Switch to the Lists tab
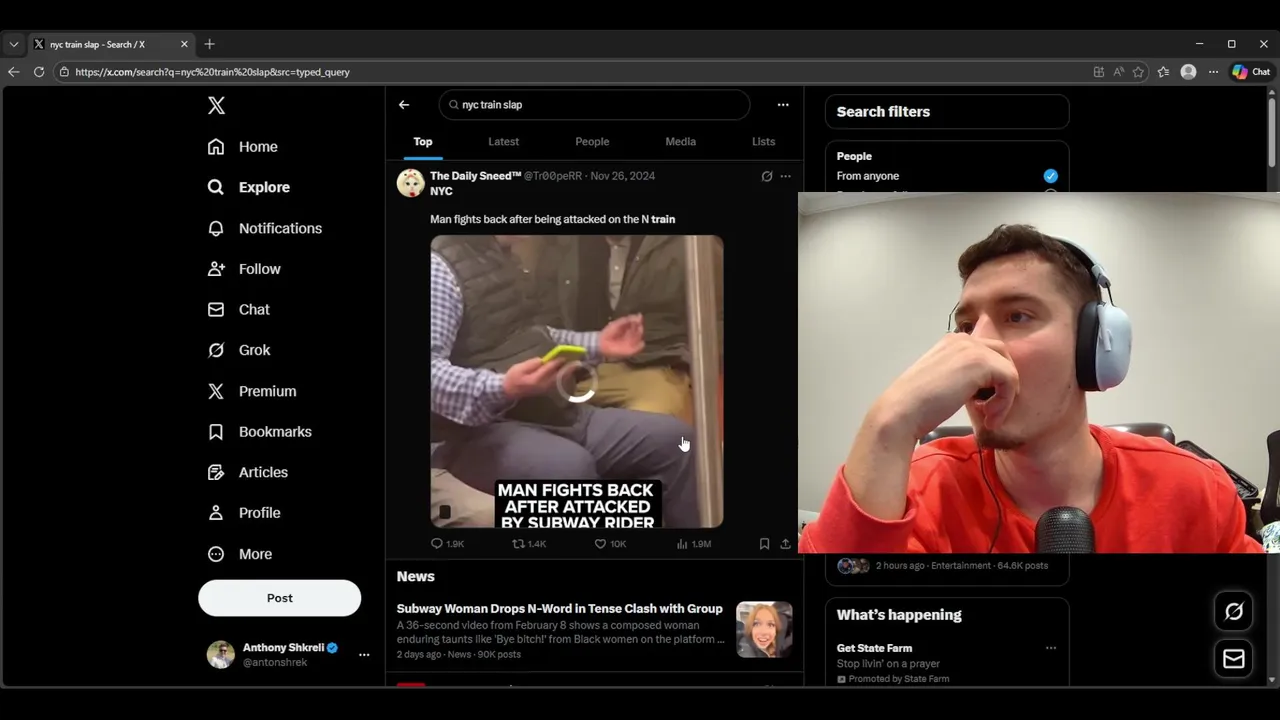 (x=763, y=142)
